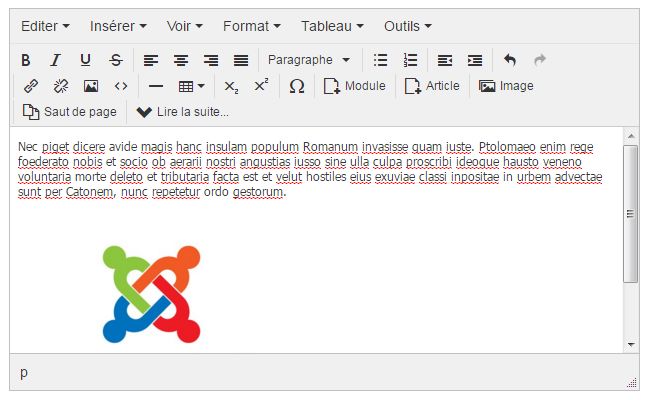Undo the last action
Viewport: 650px width, 400px height.
click(510, 60)
